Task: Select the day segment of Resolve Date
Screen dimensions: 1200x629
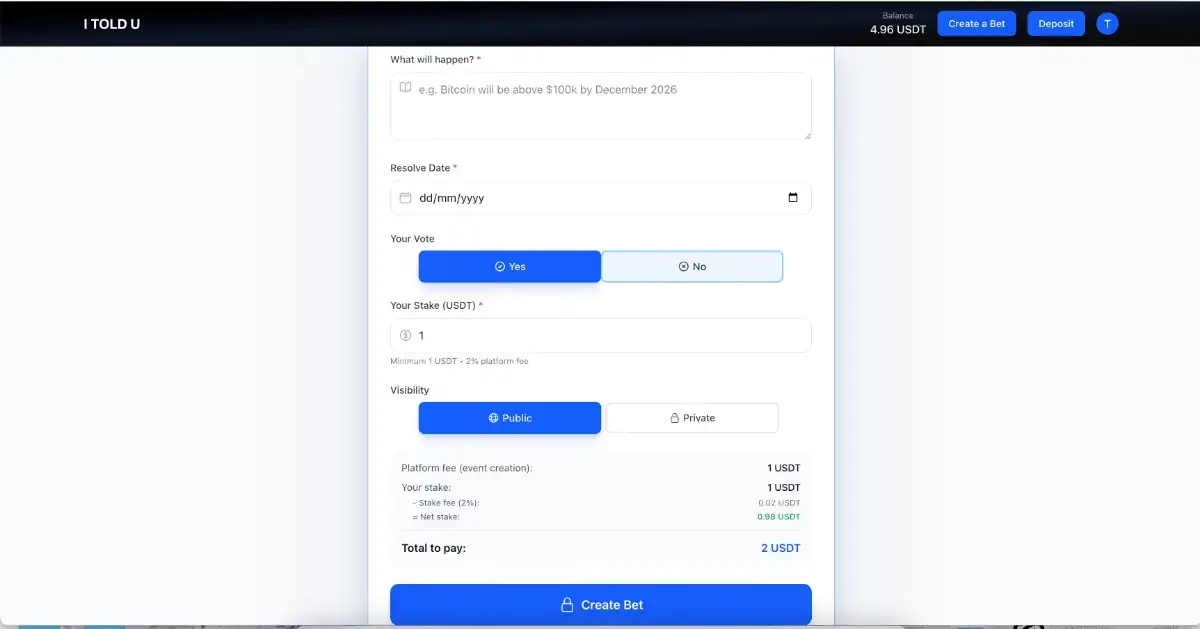Action: (425, 198)
